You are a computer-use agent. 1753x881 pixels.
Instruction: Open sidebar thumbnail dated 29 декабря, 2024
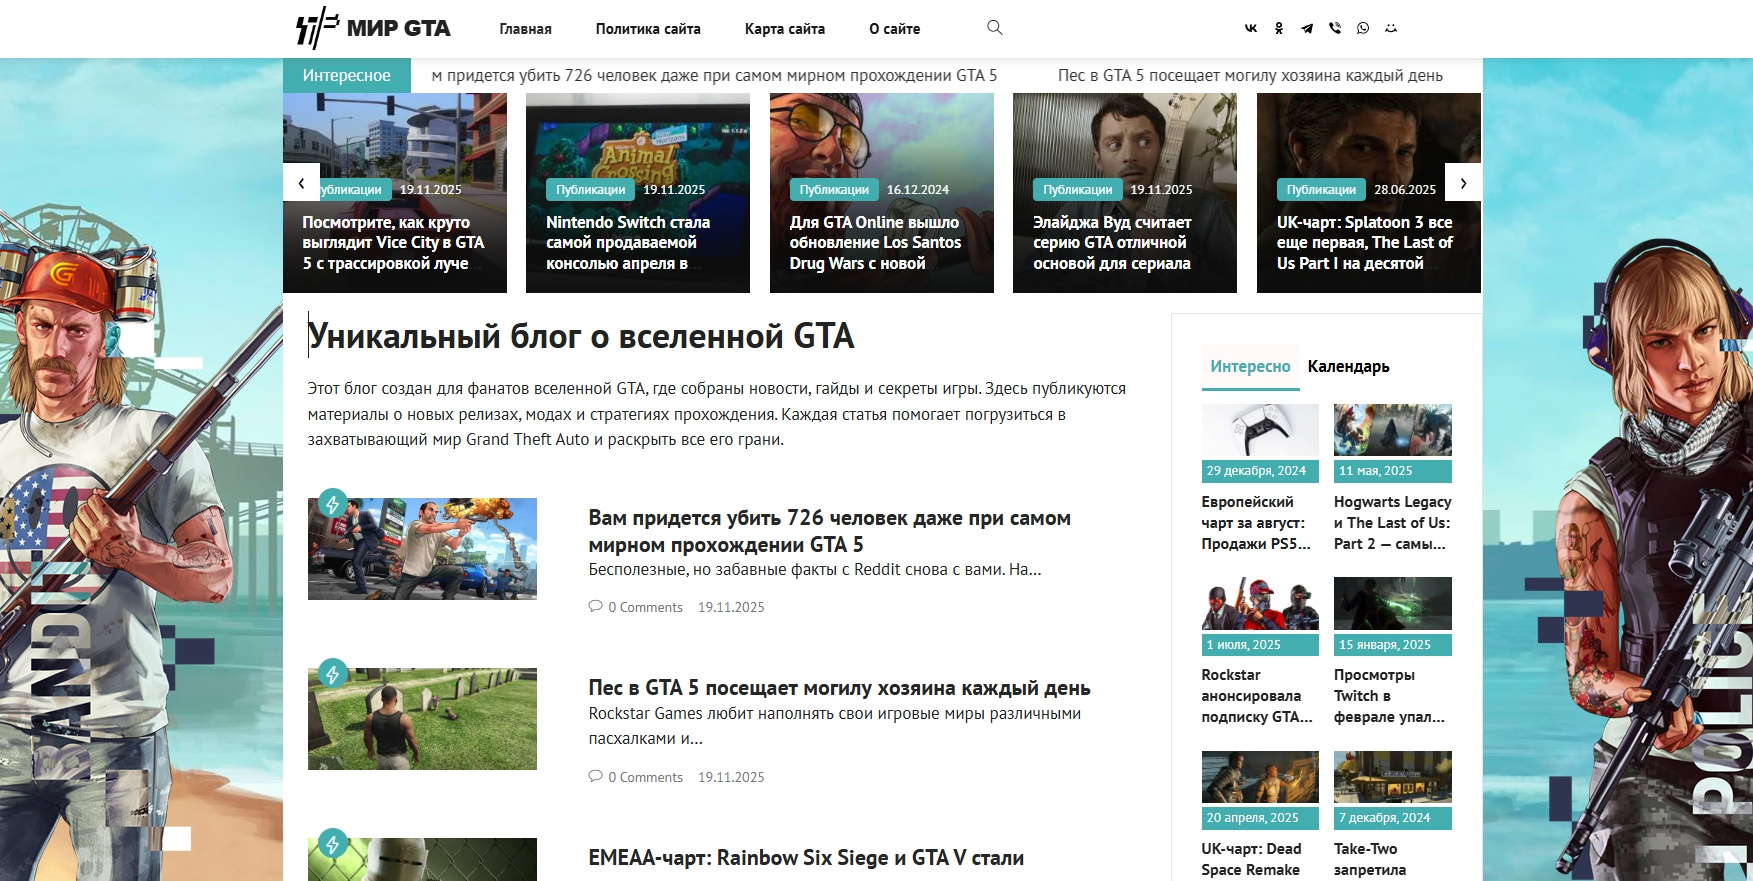pyautogui.click(x=1260, y=430)
